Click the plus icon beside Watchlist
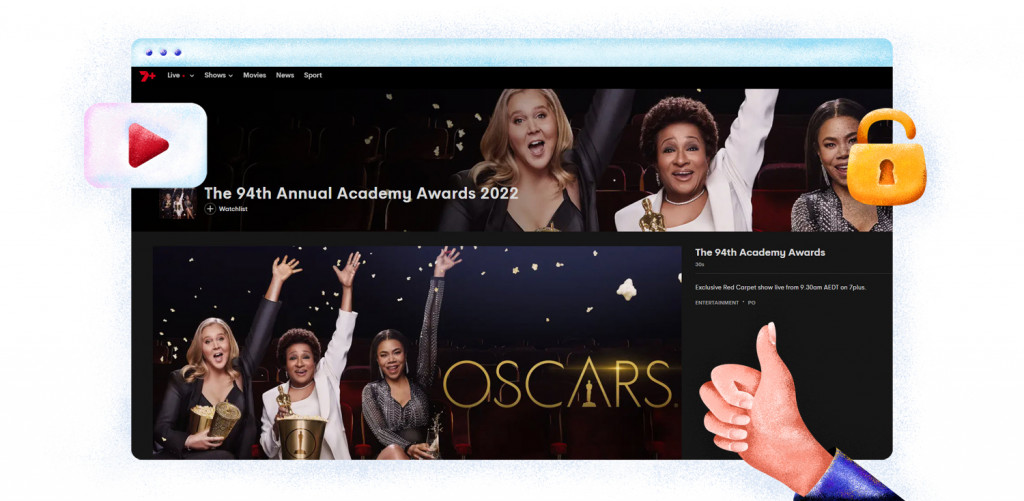This screenshot has height=501, width=1024. pyautogui.click(x=210, y=209)
